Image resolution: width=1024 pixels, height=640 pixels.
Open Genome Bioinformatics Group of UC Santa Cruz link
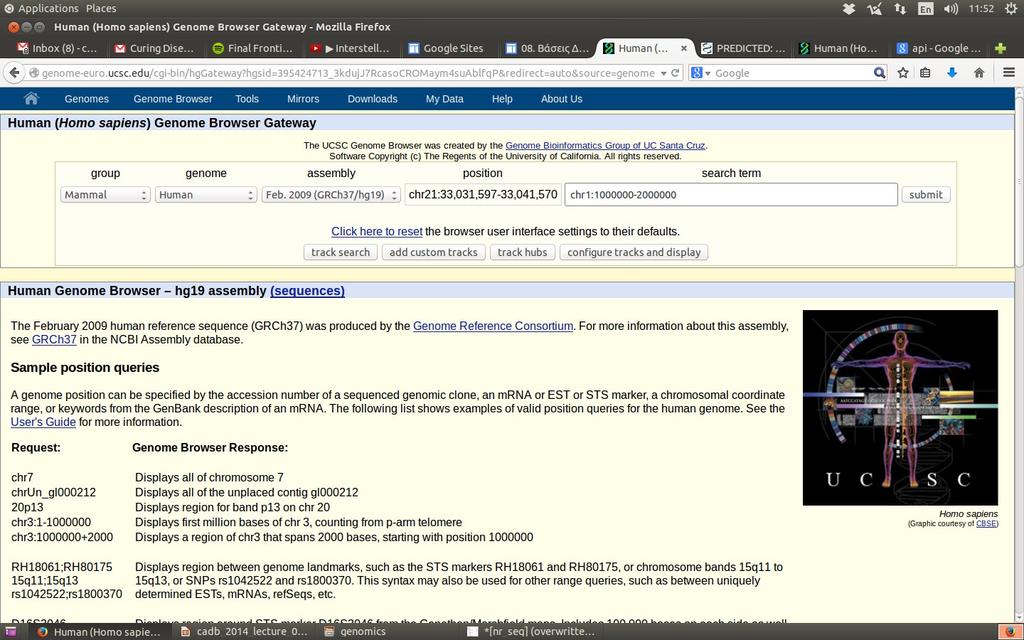[605, 146]
